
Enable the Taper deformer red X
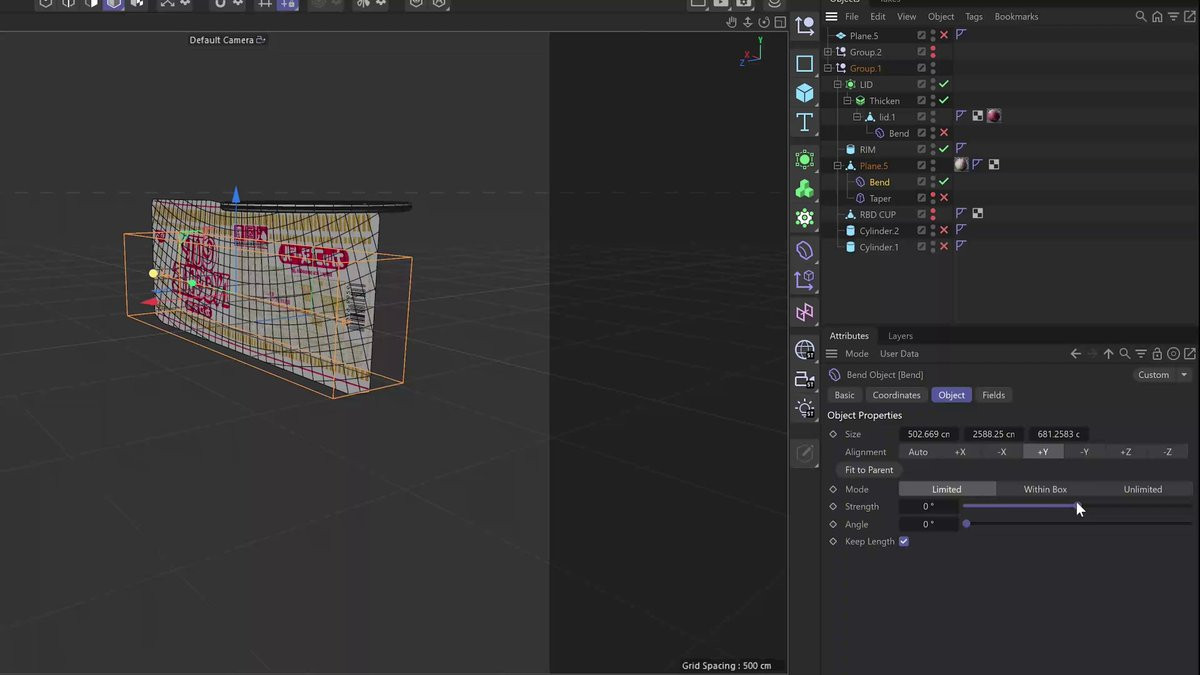coord(943,198)
